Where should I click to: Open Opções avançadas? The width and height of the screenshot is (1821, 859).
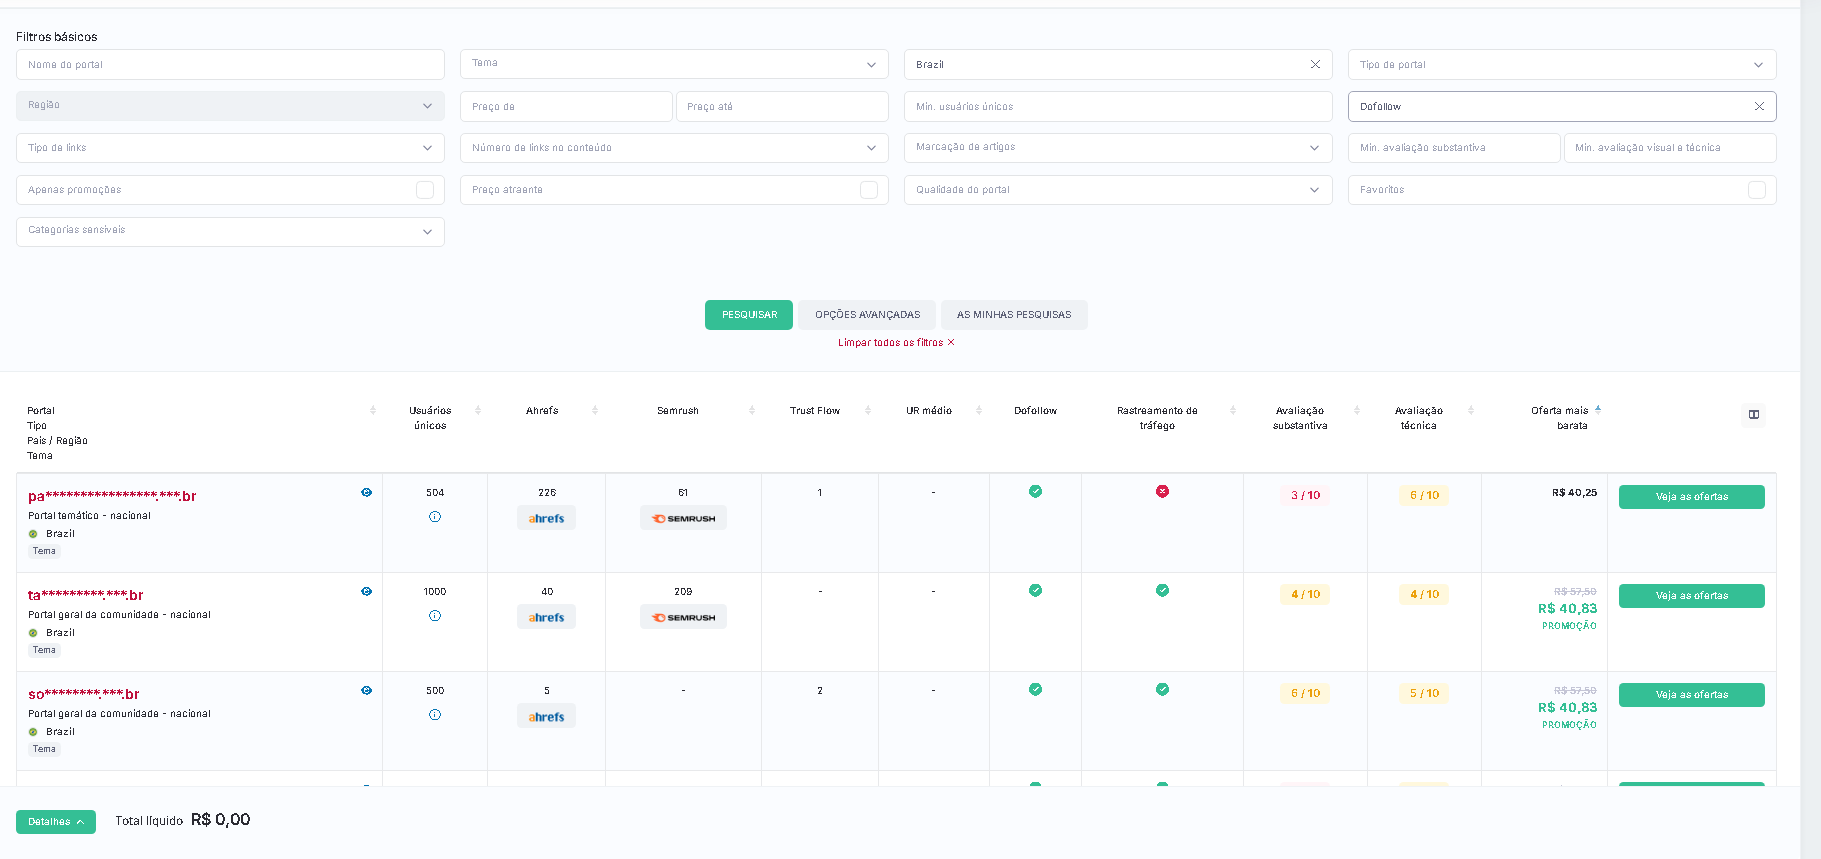[x=867, y=315]
